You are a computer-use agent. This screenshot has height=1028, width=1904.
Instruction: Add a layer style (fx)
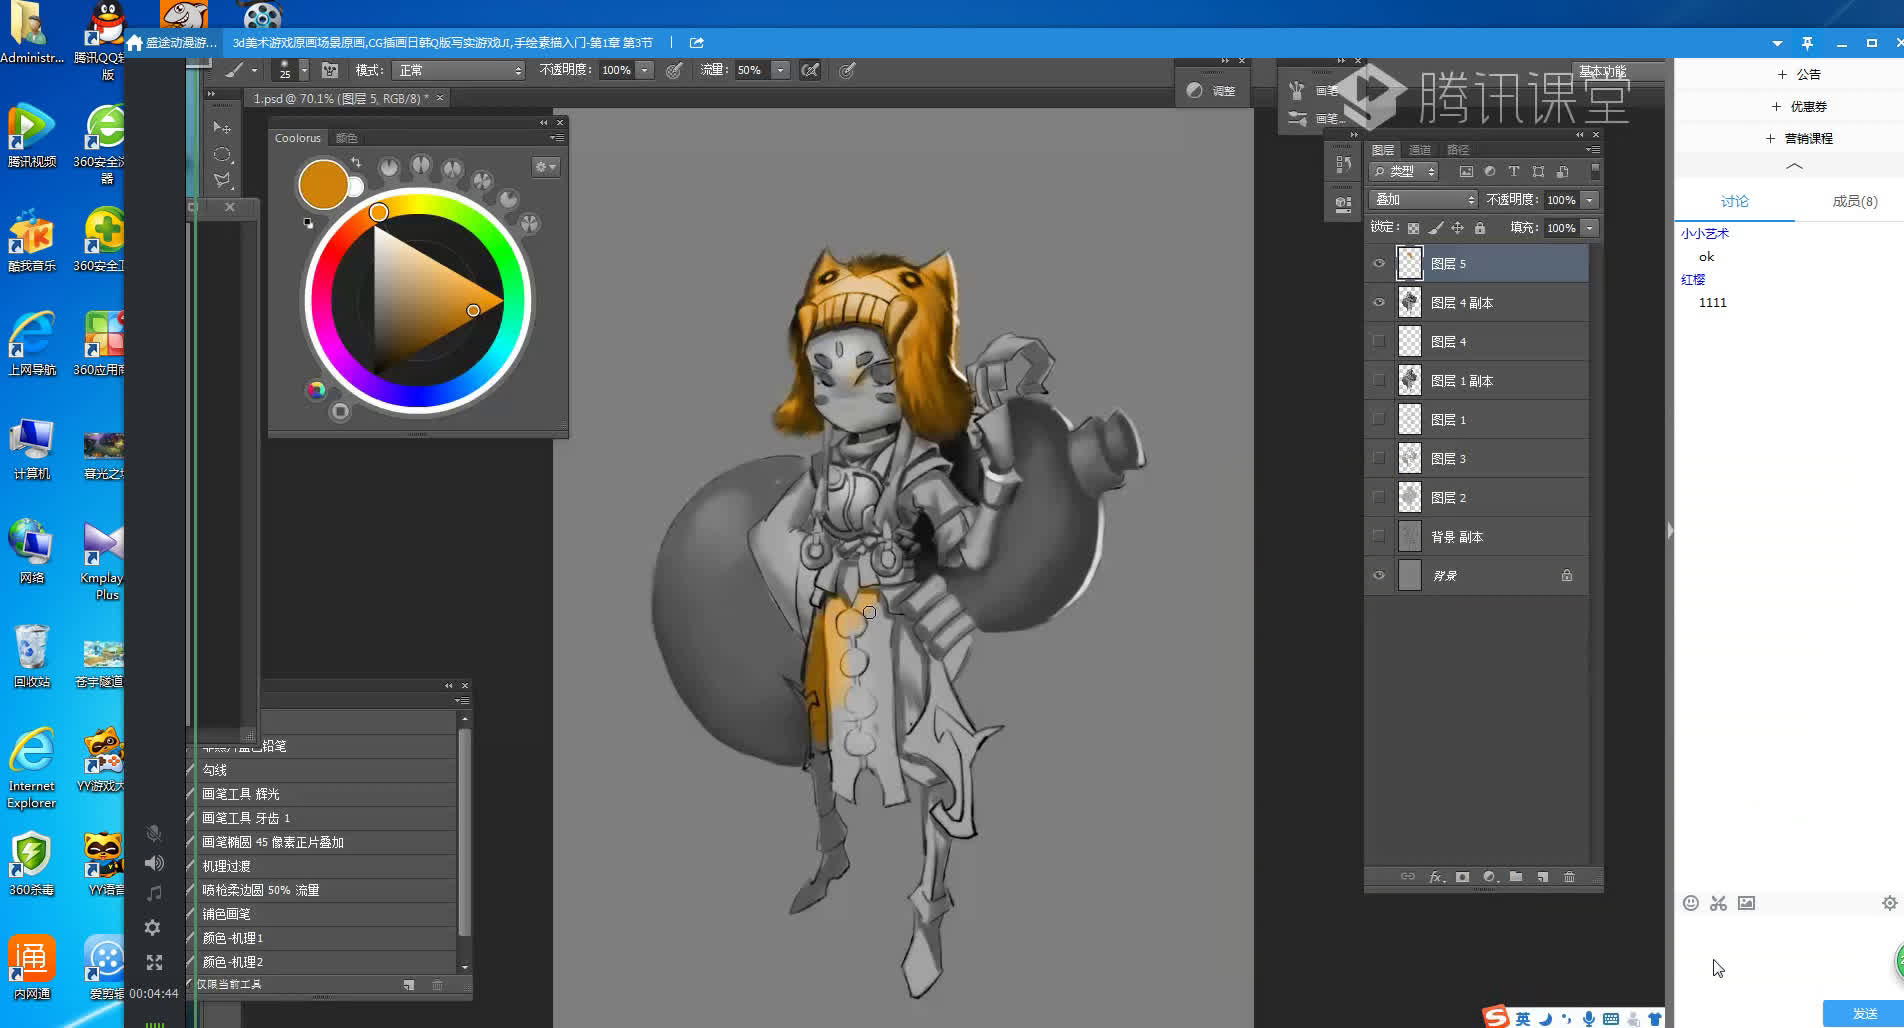tap(1436, 877)
